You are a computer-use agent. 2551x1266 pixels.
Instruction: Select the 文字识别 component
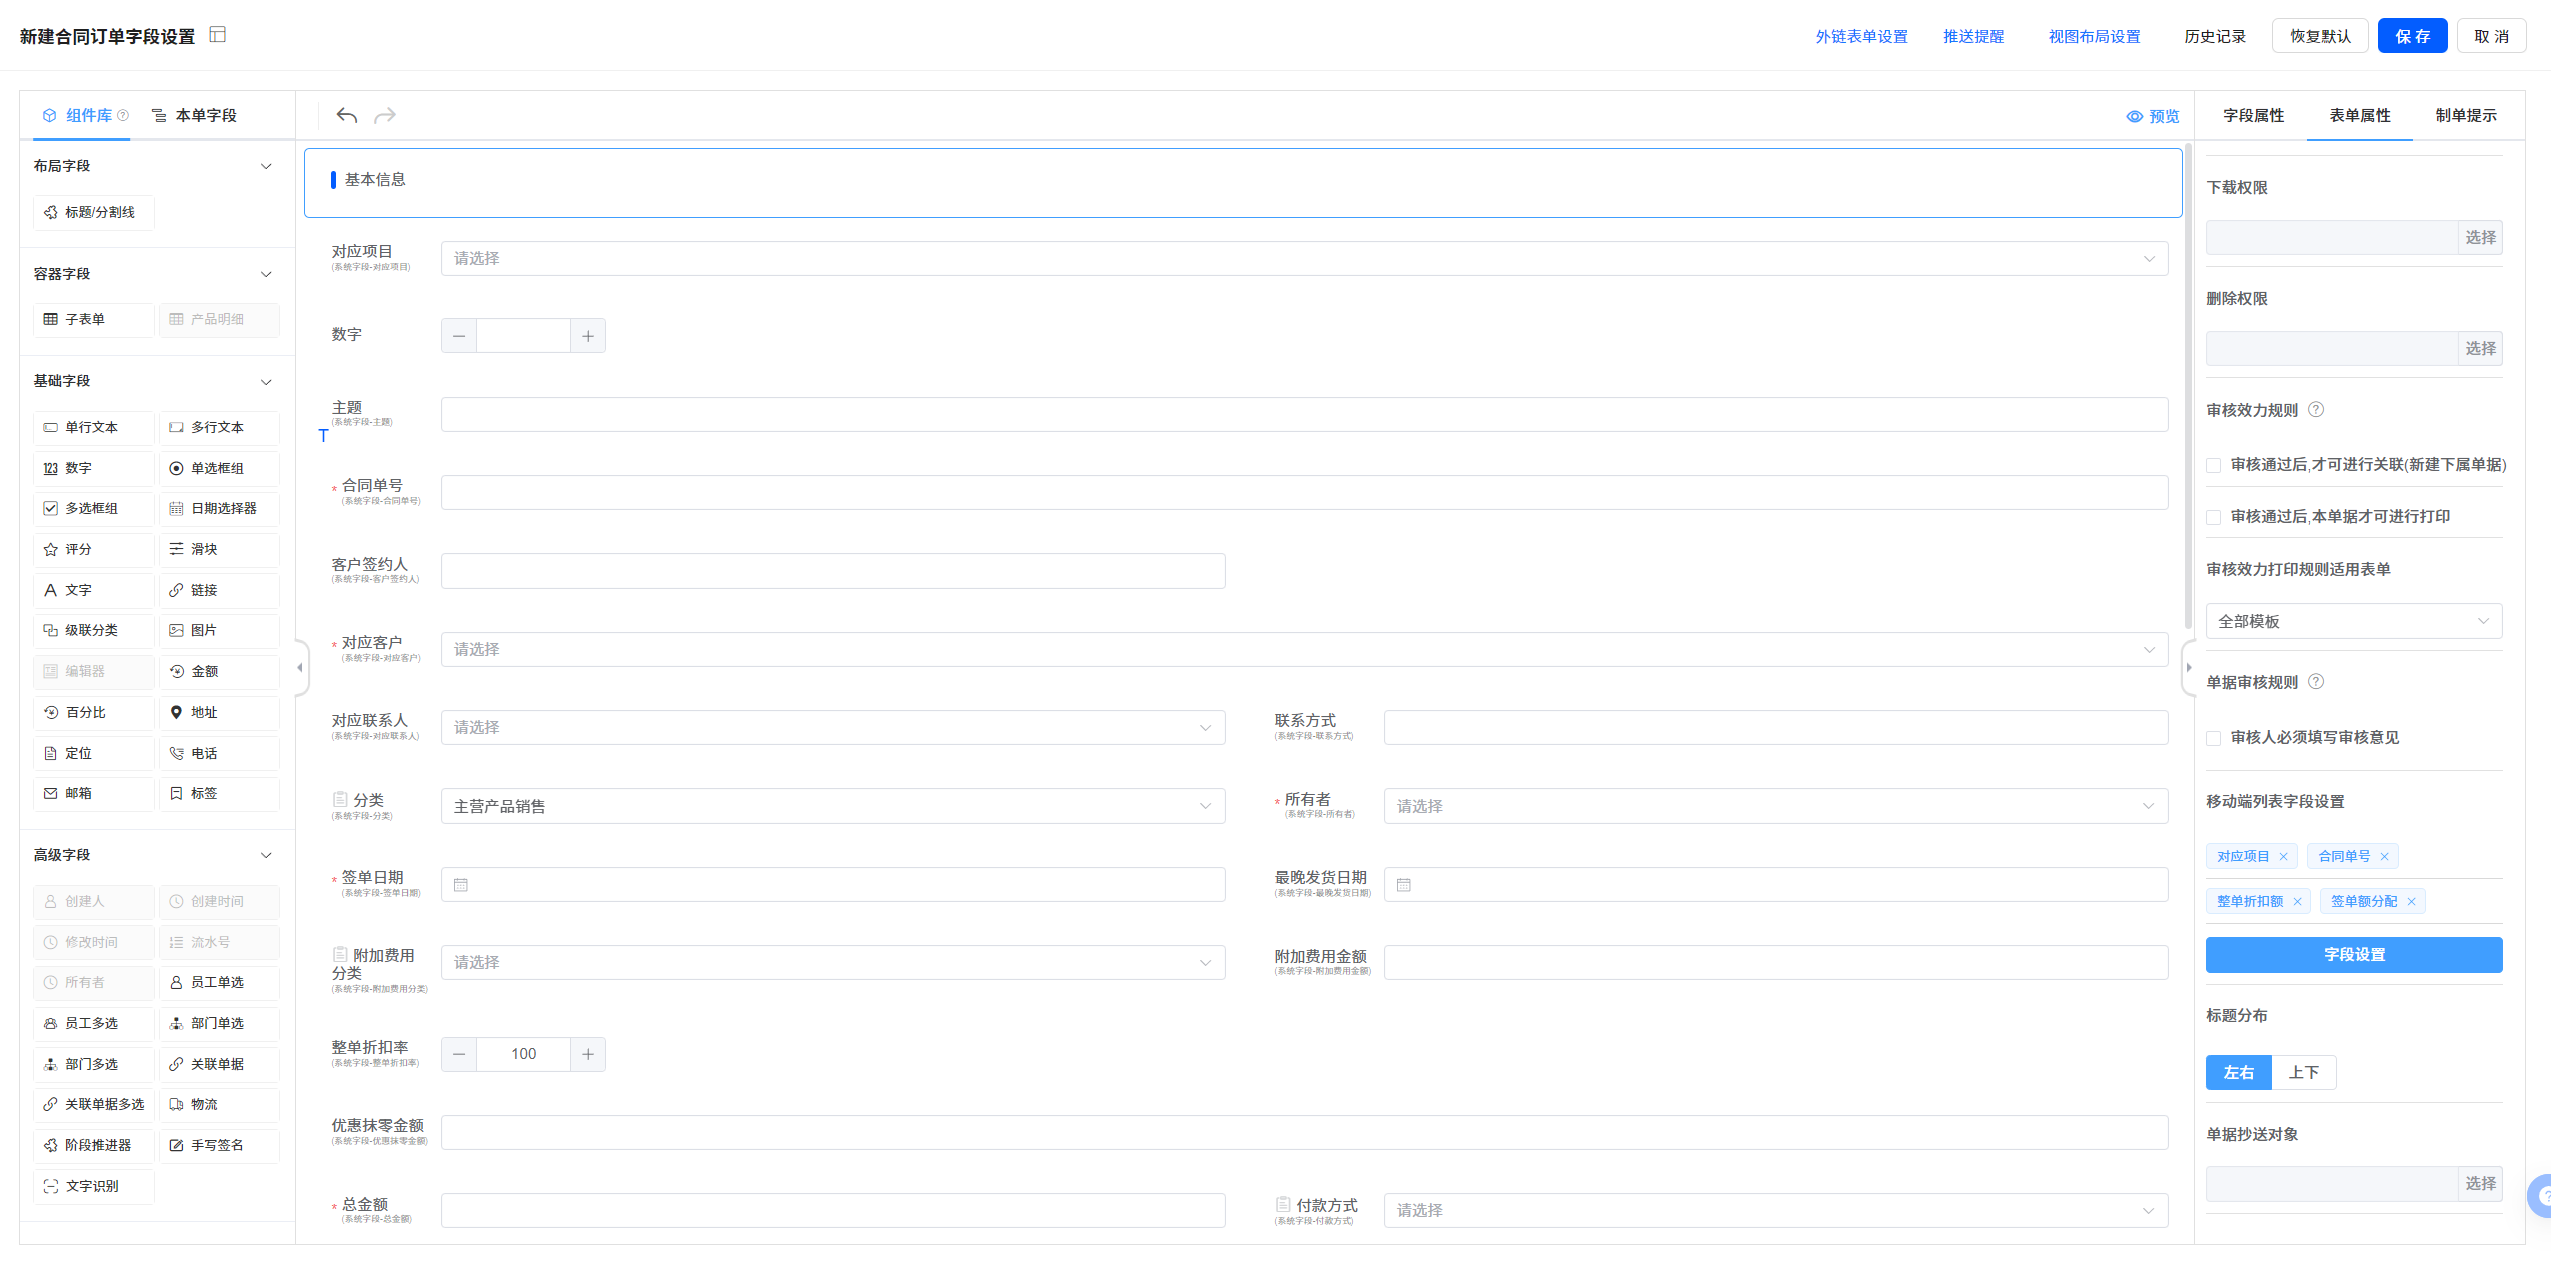93,1186
